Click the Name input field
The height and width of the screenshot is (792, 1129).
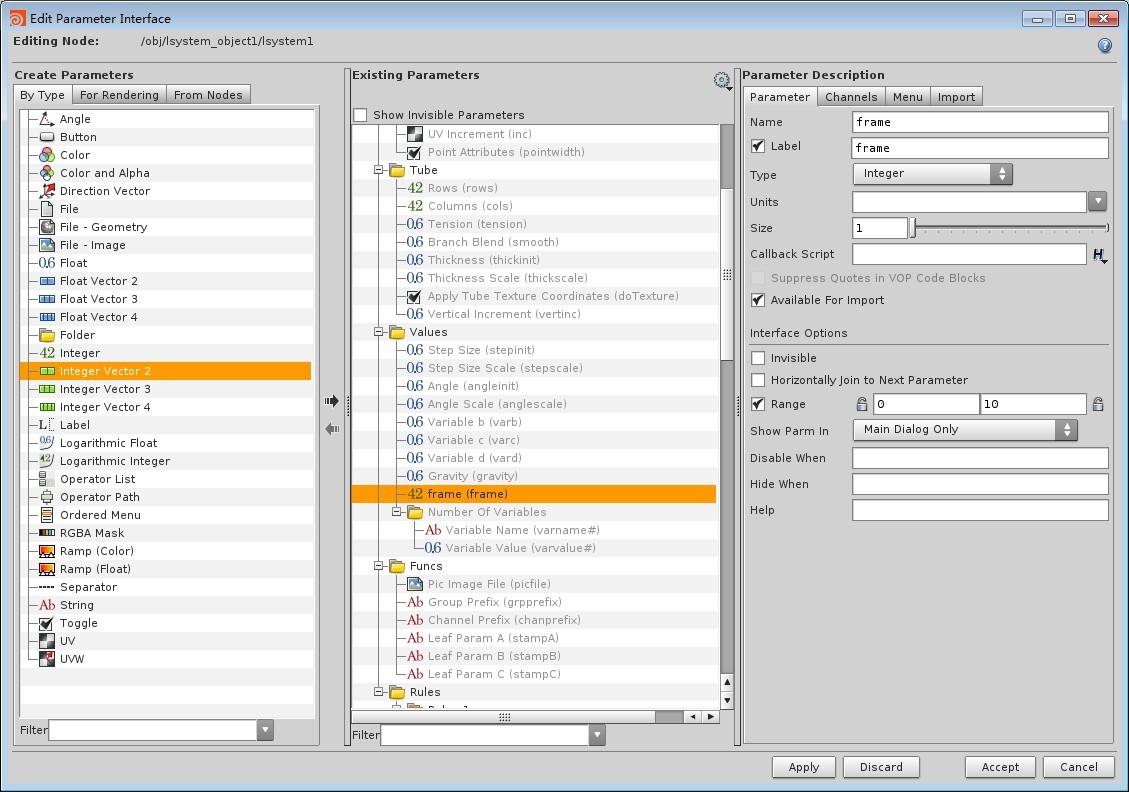[980, 122]
